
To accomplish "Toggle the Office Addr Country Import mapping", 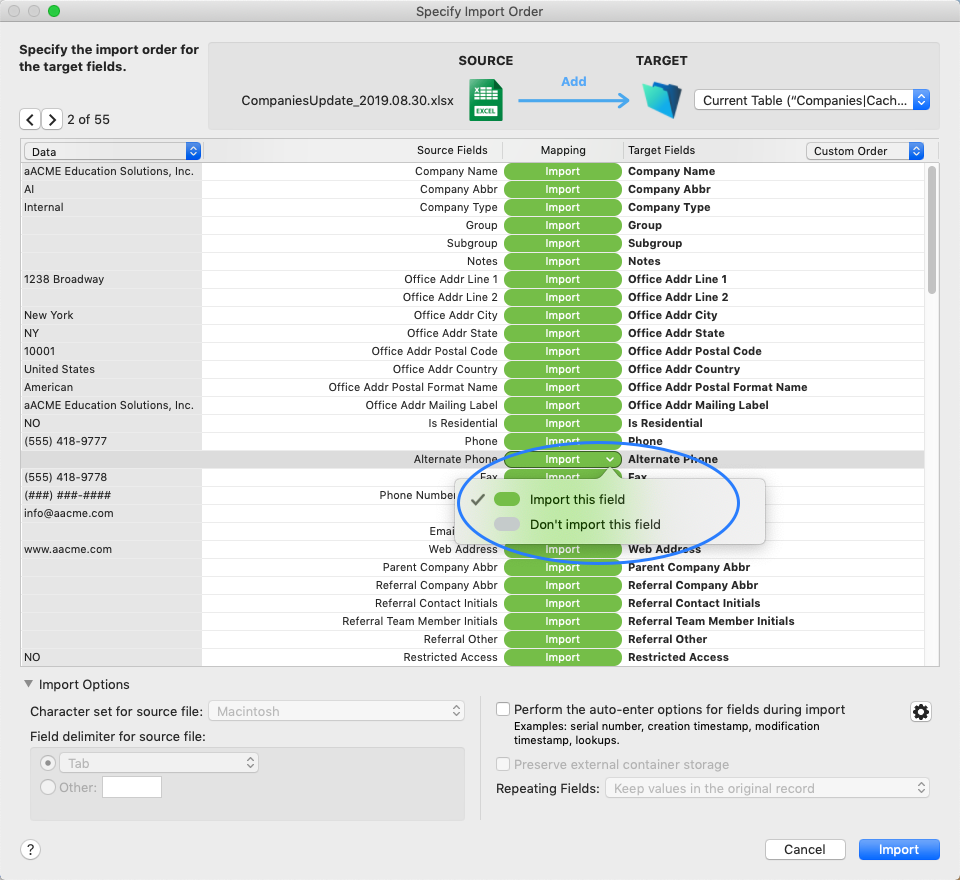I will tap(563, 369).
